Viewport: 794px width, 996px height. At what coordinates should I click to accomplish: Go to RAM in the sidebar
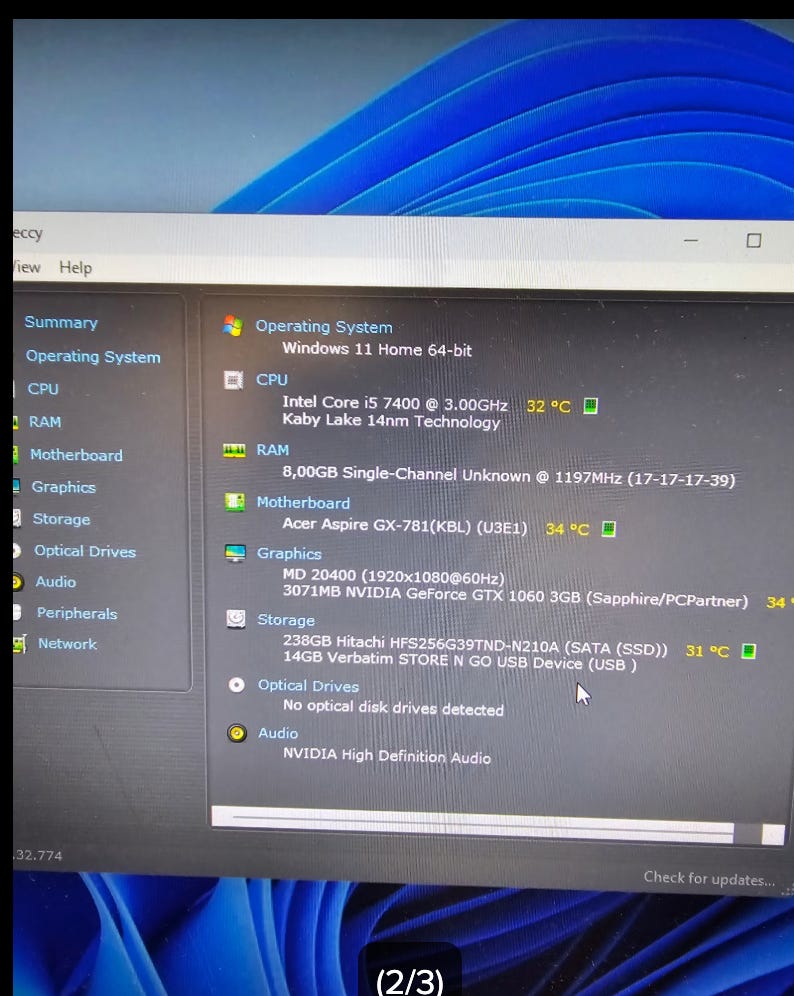pyautogui.click(x=45, y=422)
